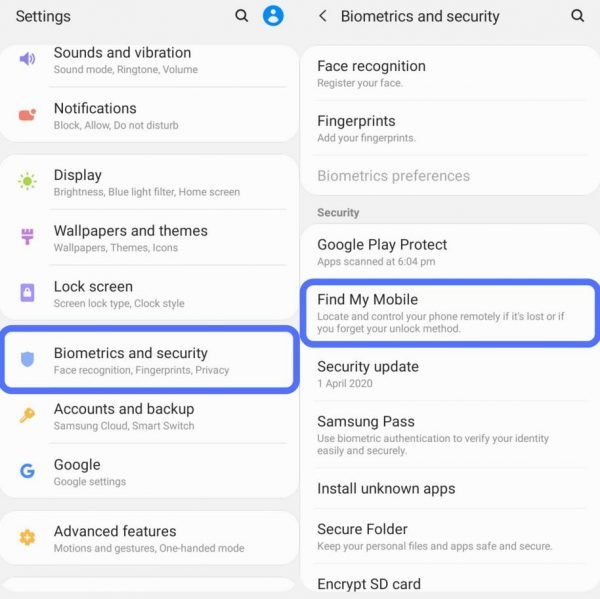
Task: Tap the Lock screen padlock icon
Action: 27,292
